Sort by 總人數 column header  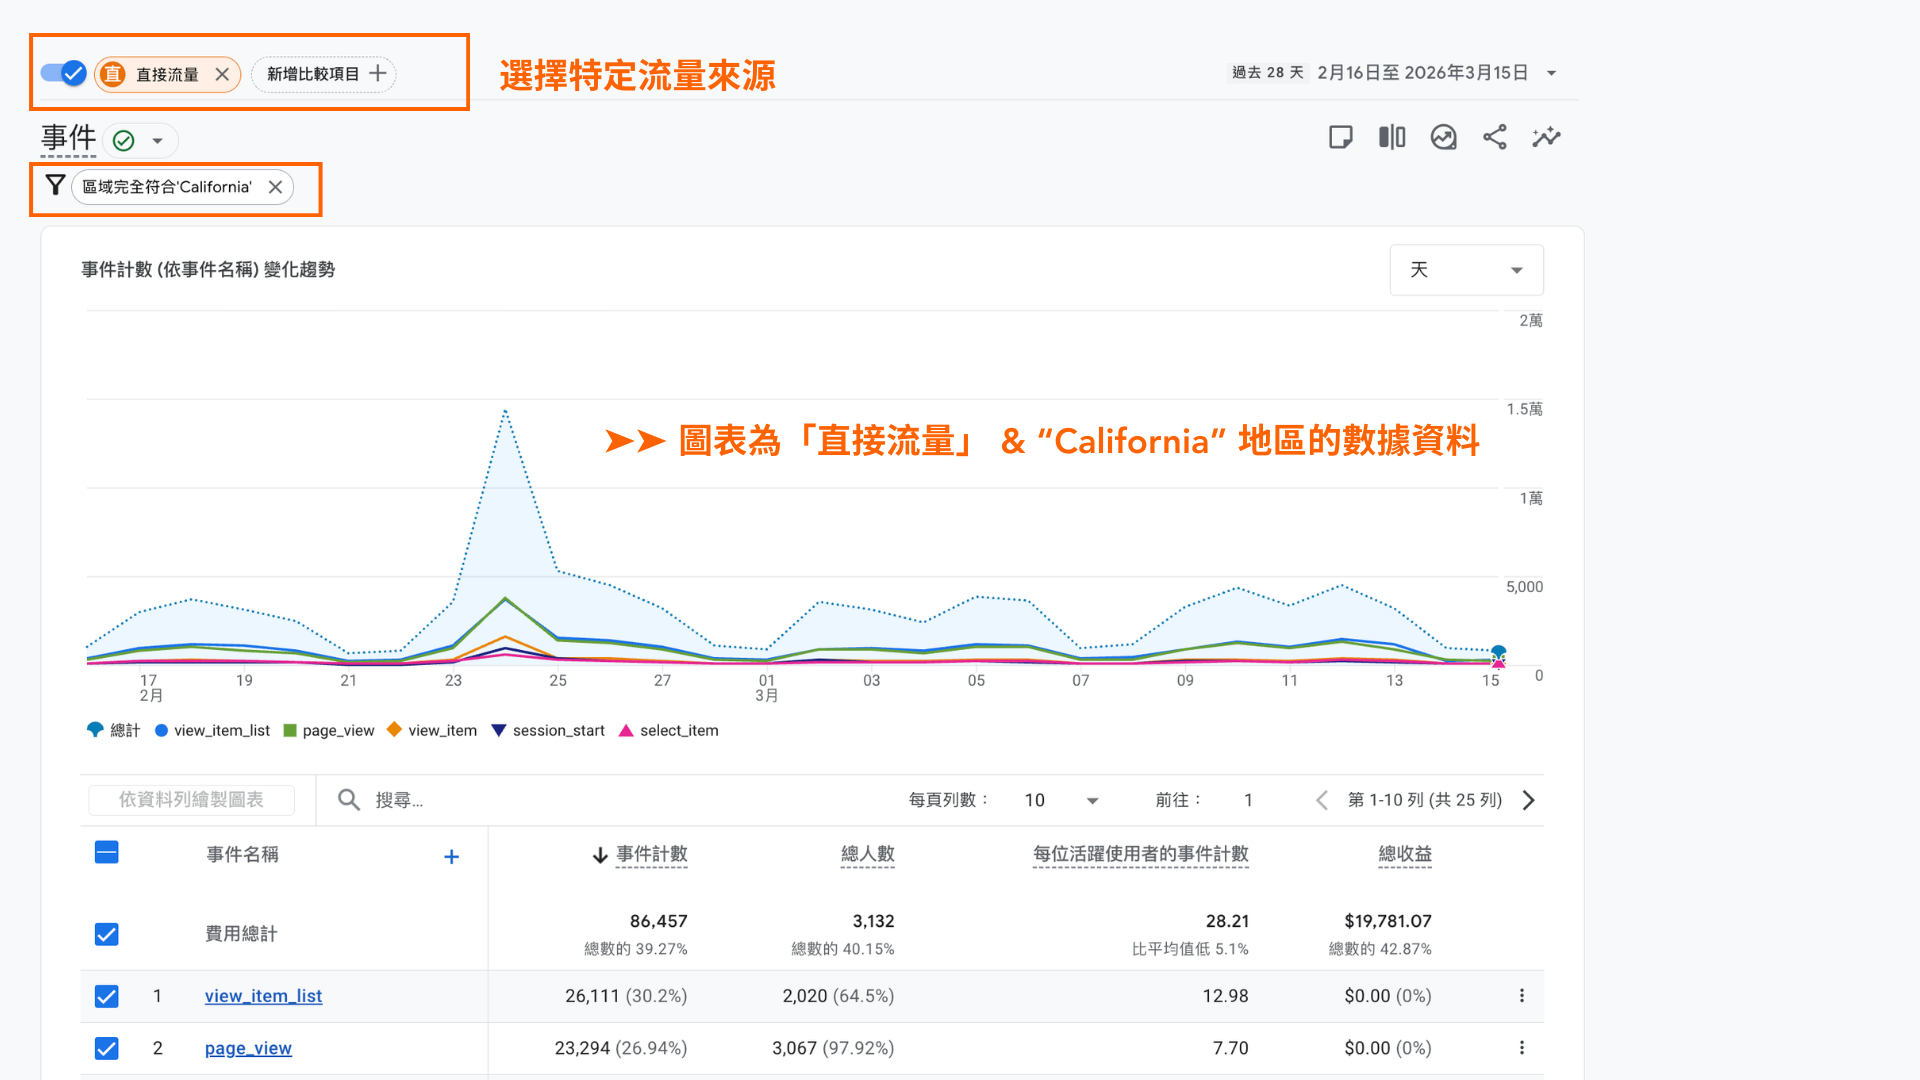[867, 854]
